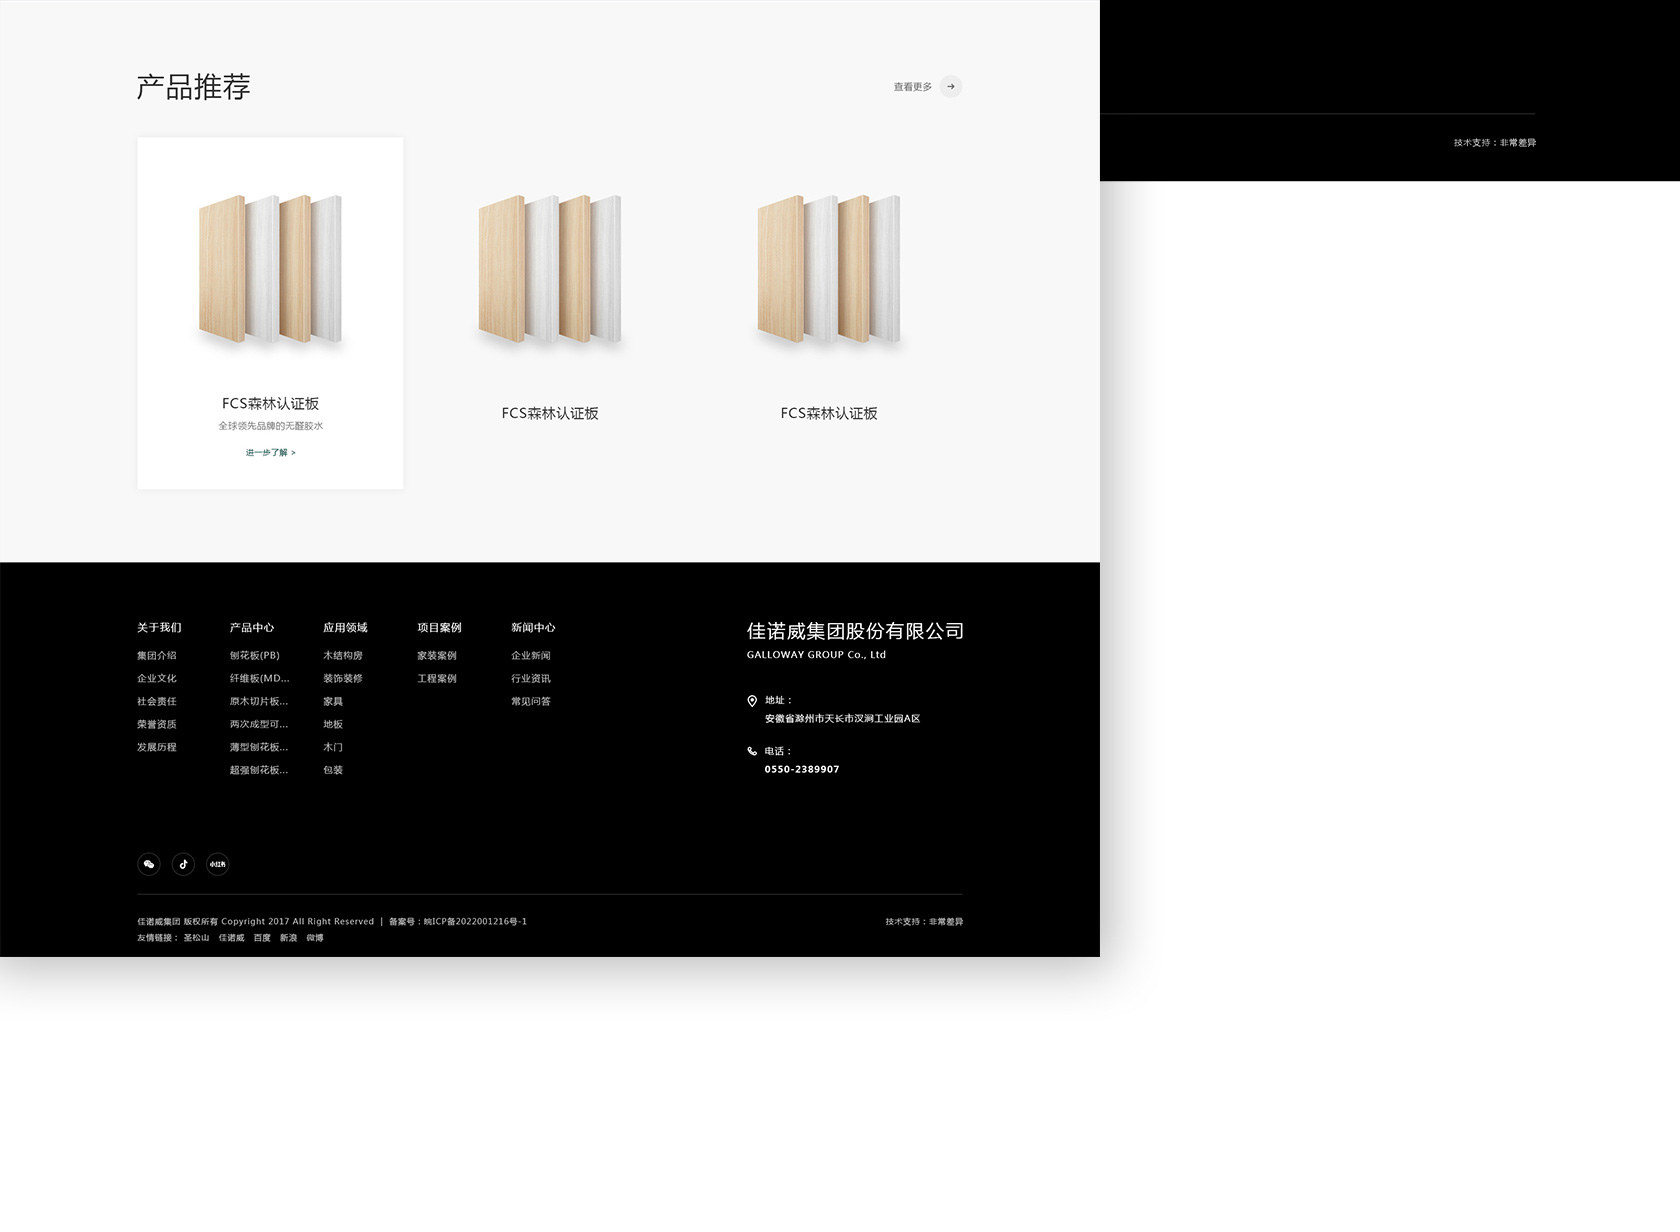Screen dimensions: 1680x1232
Task: Click 常见问答 under 新闻中心
Action: tap(530, 702)
